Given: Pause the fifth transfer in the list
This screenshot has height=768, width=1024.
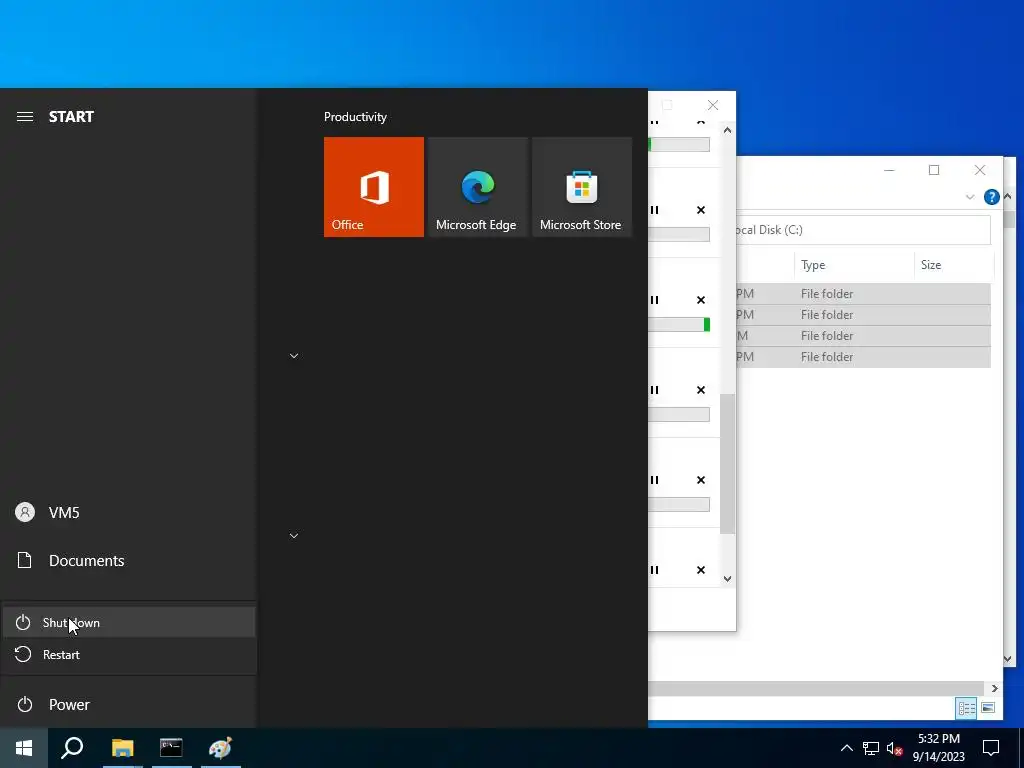Looking at the screenshot, I should 654,480.
